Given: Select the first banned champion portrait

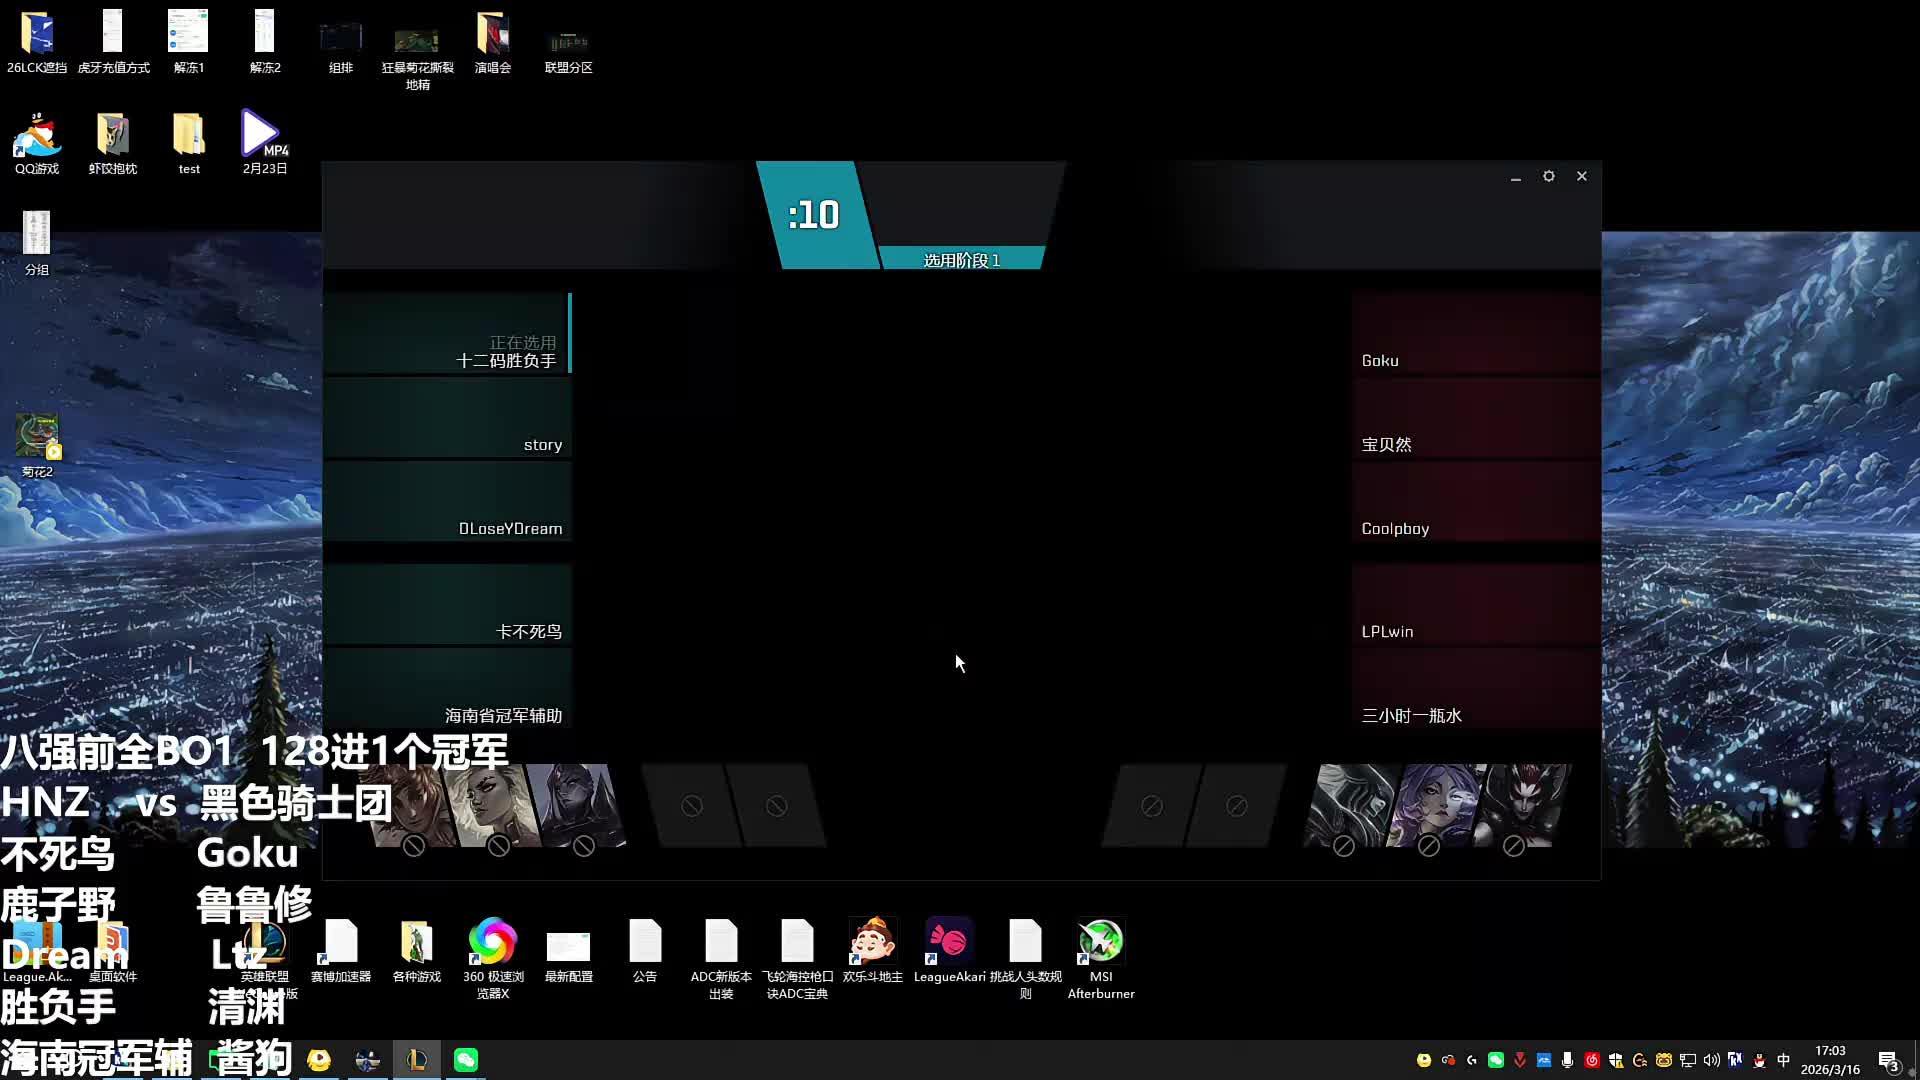Looking at the screenshot, I should click(x=414, y=806).
